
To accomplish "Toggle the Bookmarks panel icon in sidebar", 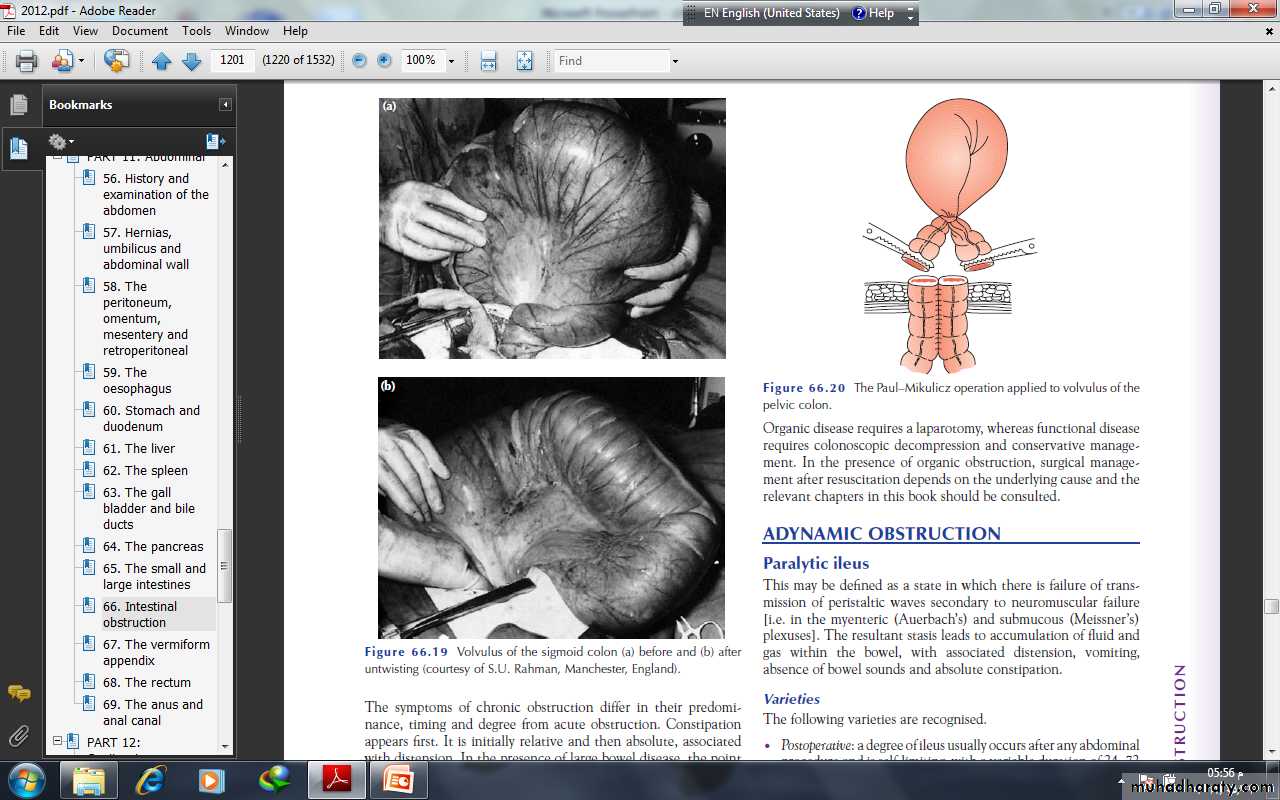I will (19, 149).
